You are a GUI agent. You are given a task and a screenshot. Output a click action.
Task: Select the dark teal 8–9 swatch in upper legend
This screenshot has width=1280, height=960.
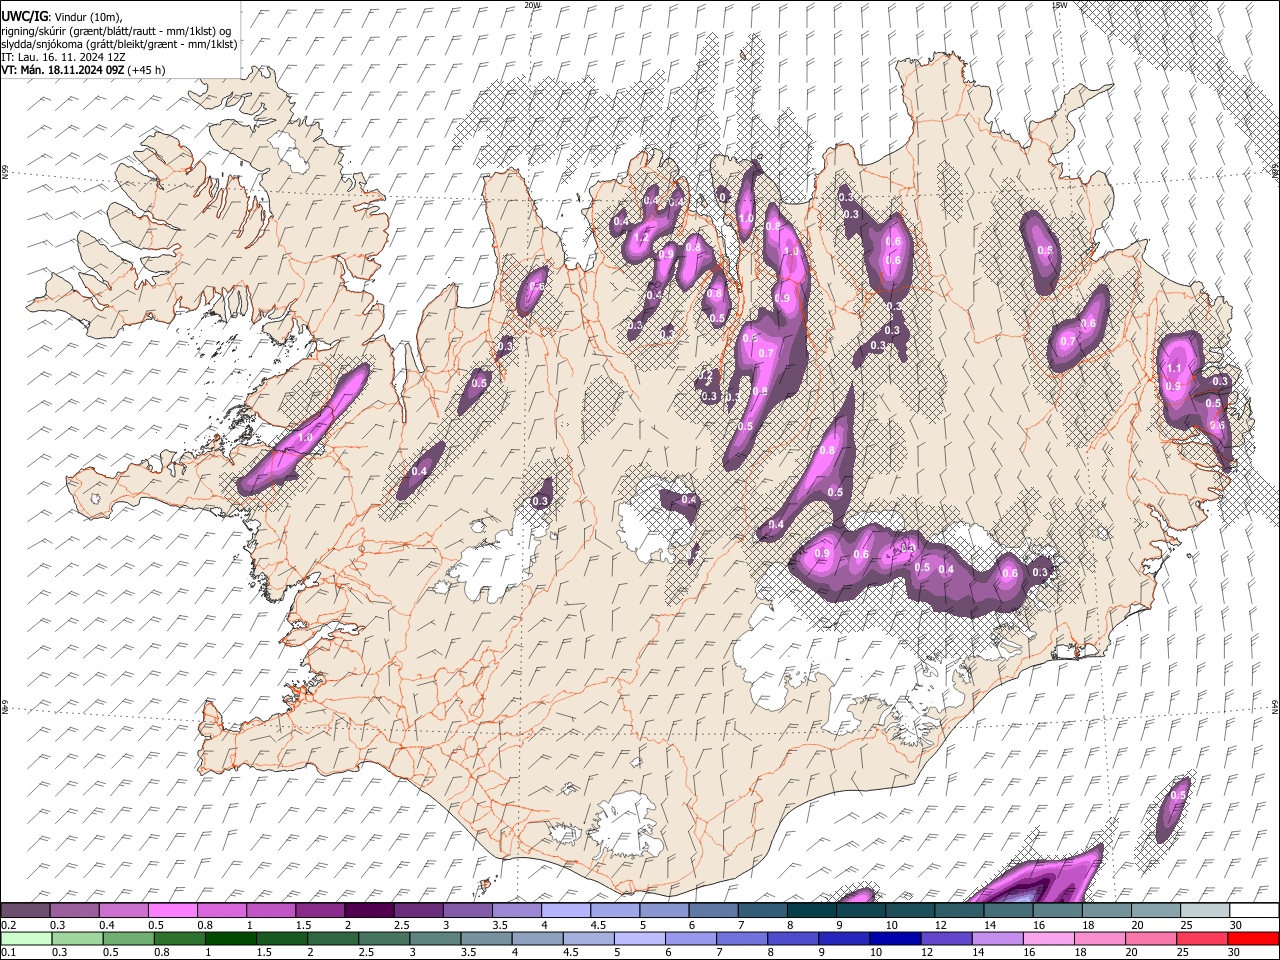(x=812, y=910)
